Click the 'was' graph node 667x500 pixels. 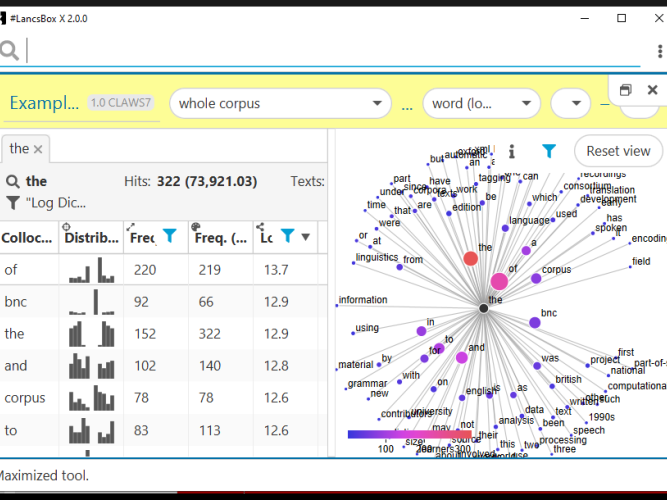(x=537, y=366)
